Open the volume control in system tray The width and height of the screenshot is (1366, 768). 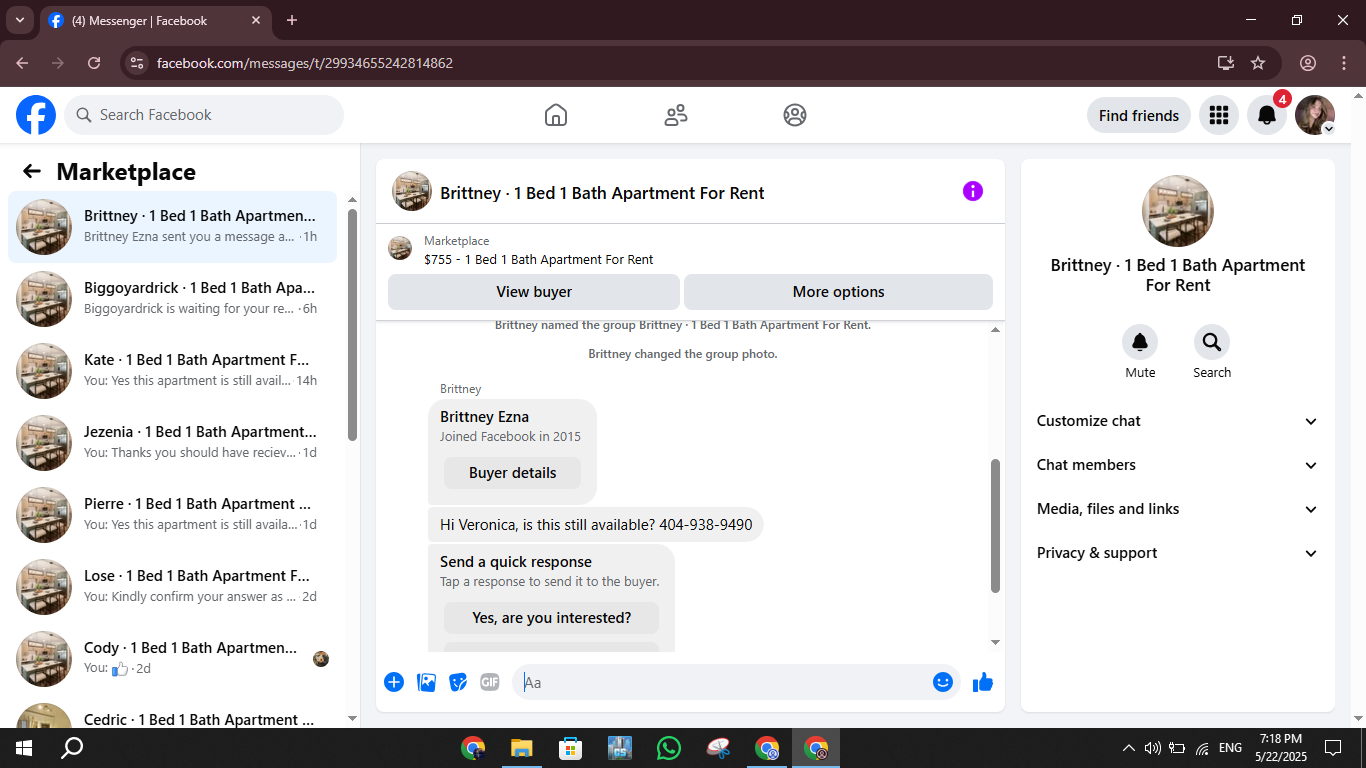[1152, 748]
